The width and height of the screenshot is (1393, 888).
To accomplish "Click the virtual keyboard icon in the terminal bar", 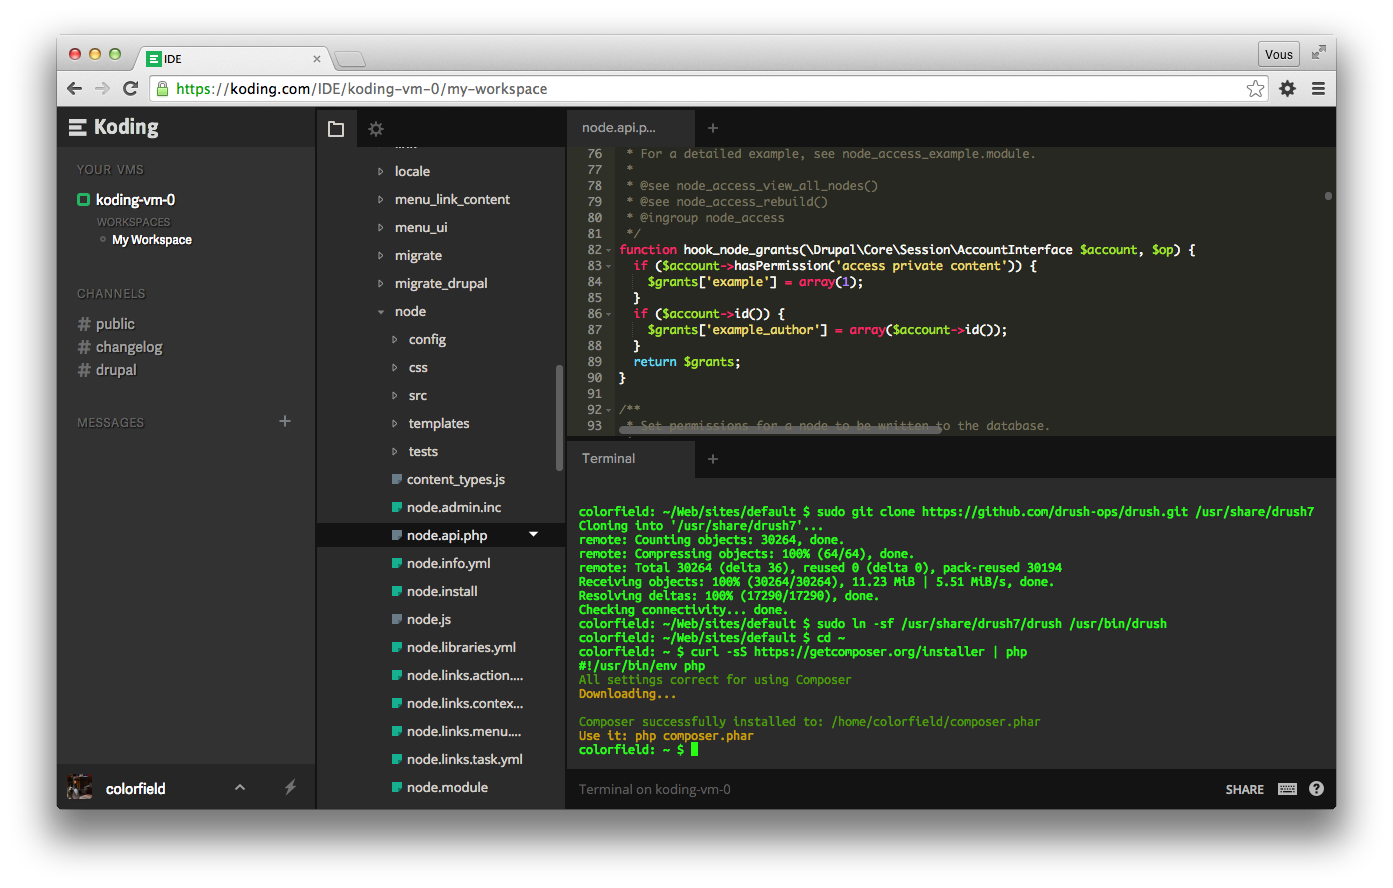I will pos(1287,789).
